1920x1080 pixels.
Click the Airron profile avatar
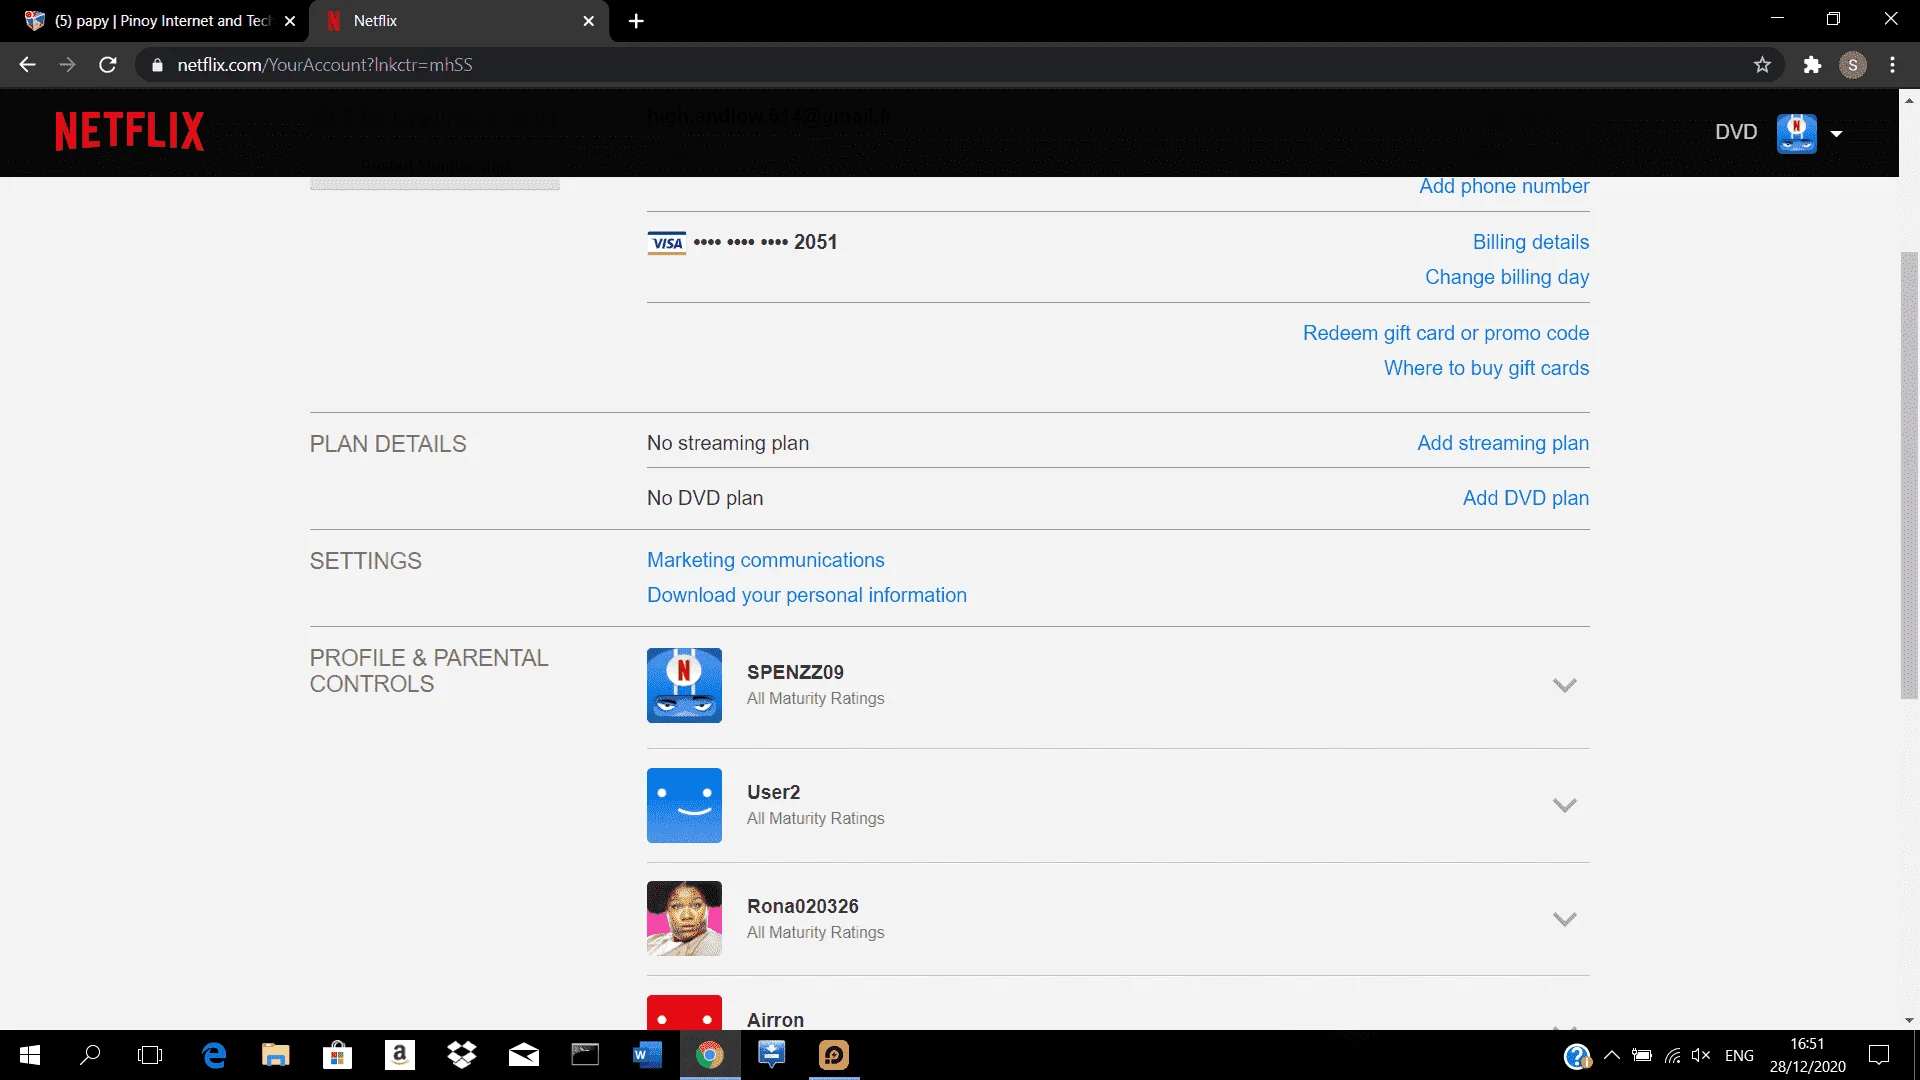click(x=684, y=1012)
